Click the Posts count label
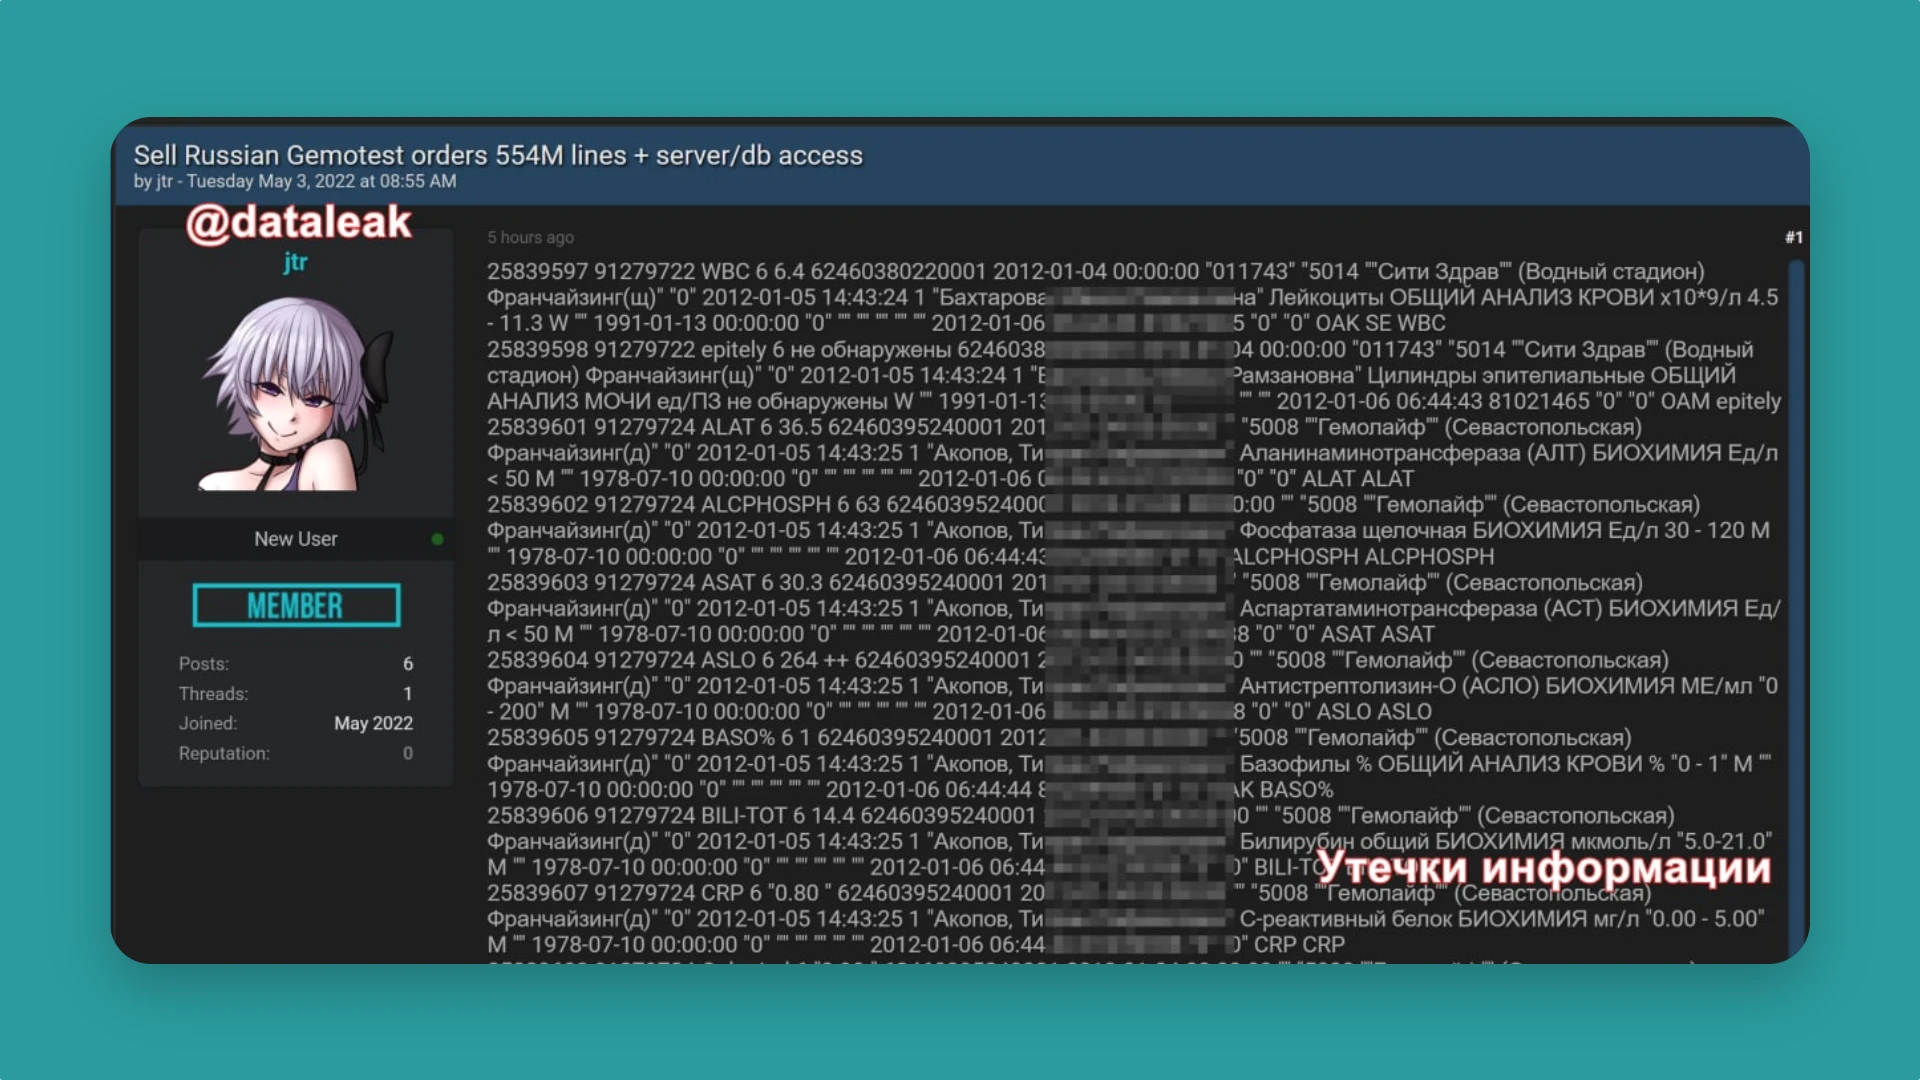 [203, 663]
